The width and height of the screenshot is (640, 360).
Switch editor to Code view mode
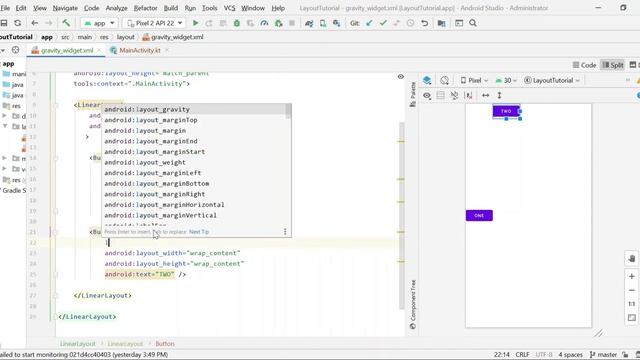pyautogui.click(x=584, y=65)
